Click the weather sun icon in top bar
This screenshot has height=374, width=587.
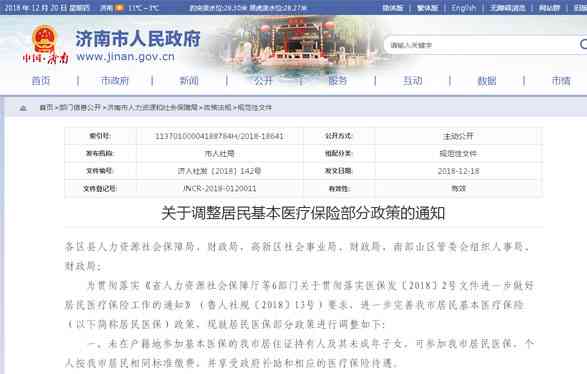(x=119, y=7)
